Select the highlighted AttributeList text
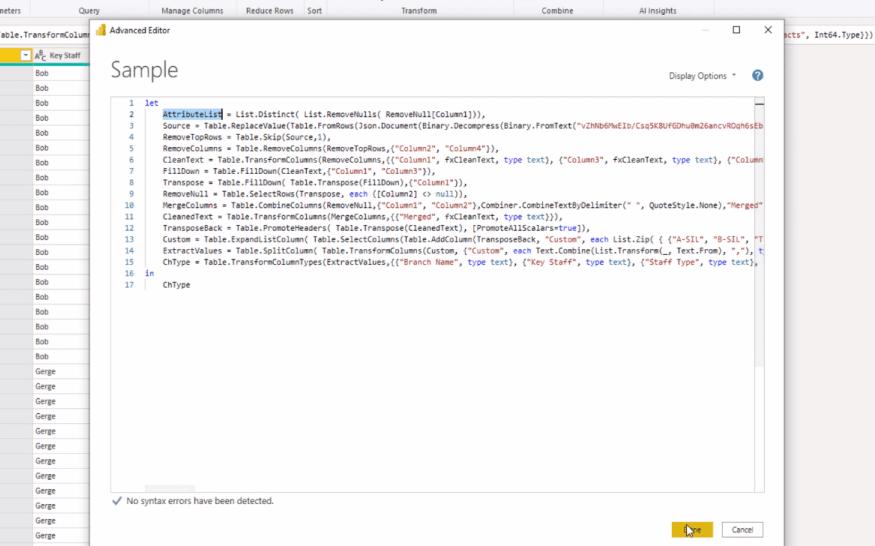This screenshot has width=875, height=546. click(x=192, y=115)
